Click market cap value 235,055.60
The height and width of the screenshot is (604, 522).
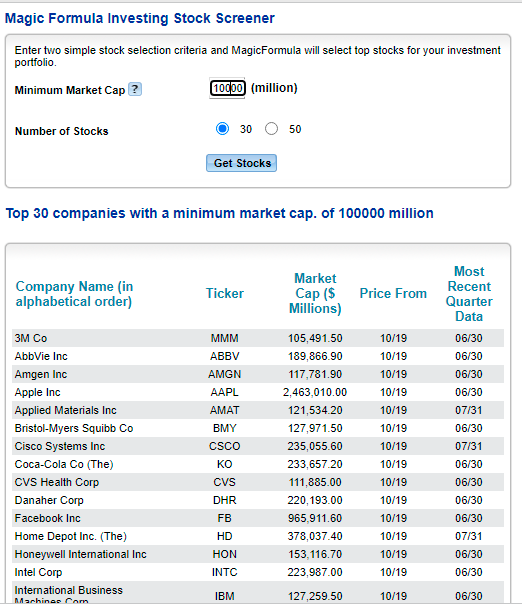(x=315, y=446)
